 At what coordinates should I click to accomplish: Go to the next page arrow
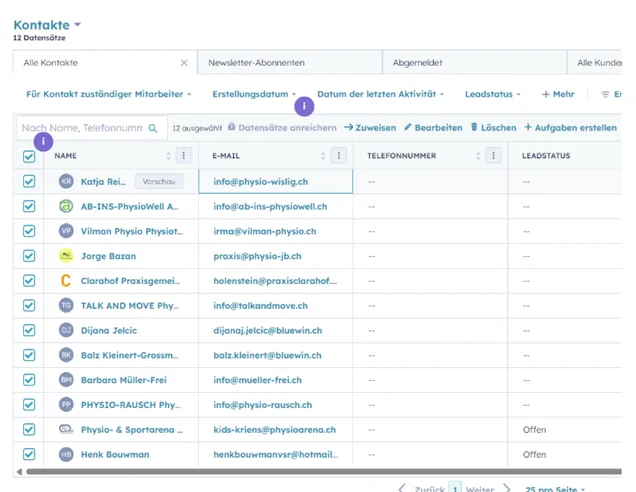(x=507, y=488)
